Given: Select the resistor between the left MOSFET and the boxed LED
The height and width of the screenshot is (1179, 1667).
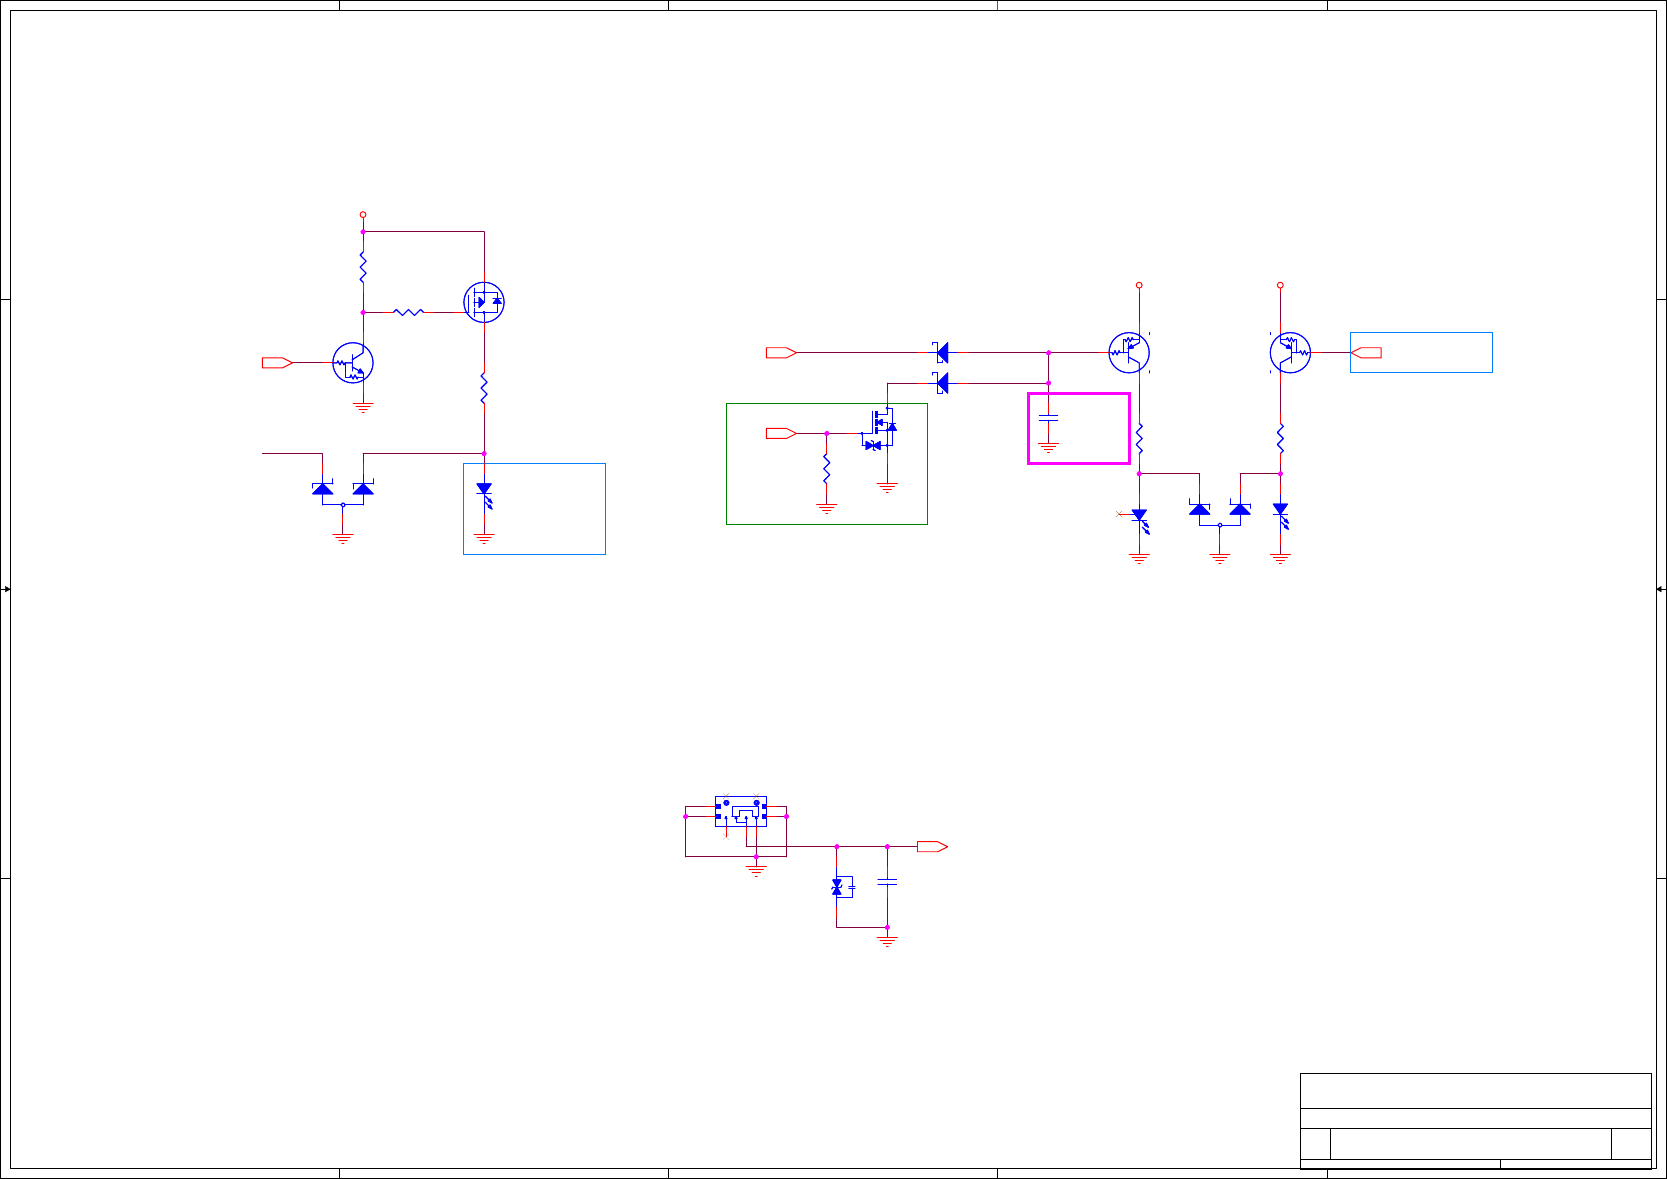Looking at the screenshot, I should [x=484, y=388].
